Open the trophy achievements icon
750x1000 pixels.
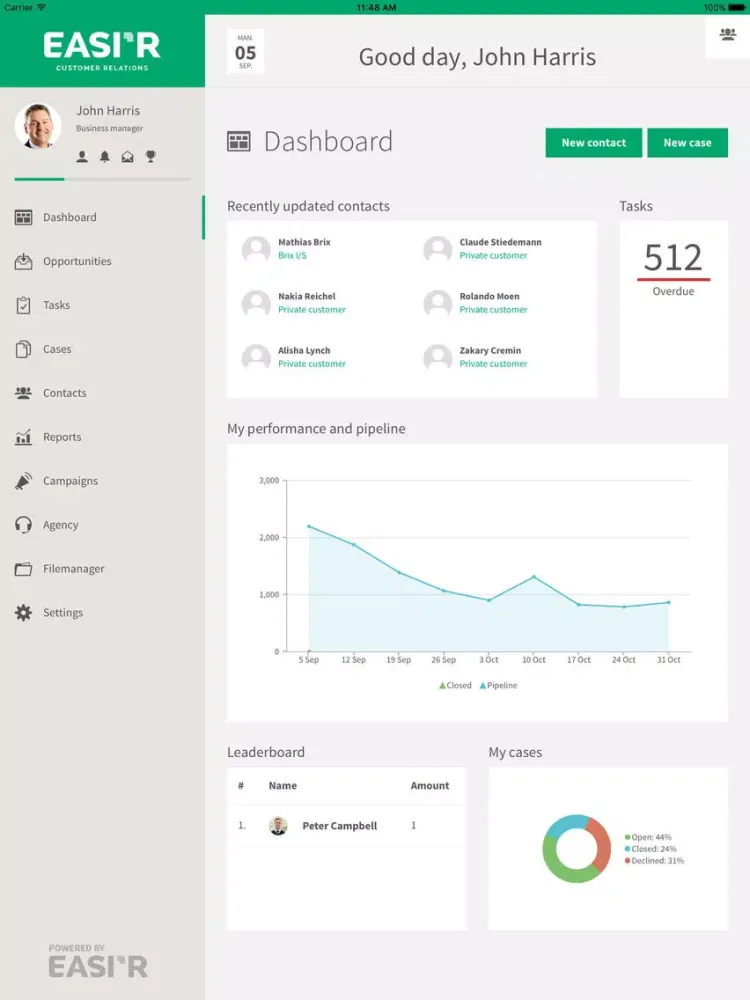[151, 156]
